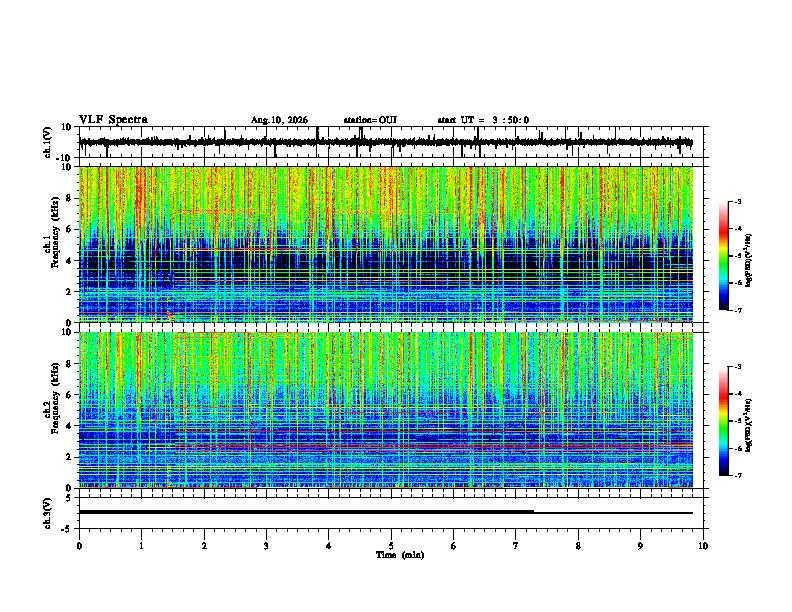Viewport: 792px width, 612px height.
Task: Click the '-7' label on ch.1 colorbar
Action: tap(738, 310)
